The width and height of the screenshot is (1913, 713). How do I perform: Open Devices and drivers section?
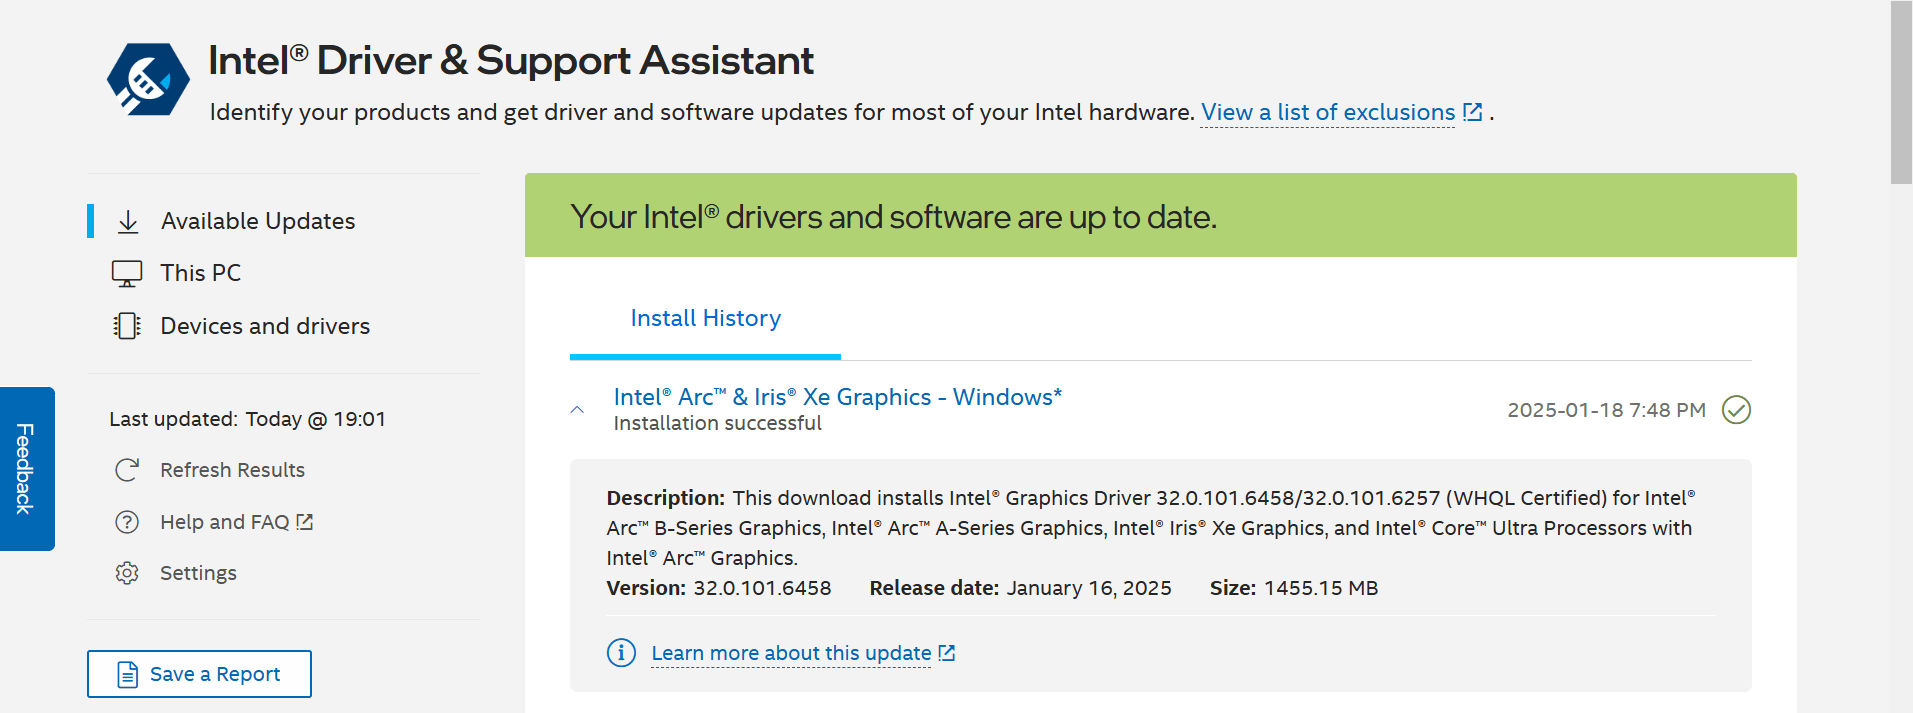click(265, 326)
